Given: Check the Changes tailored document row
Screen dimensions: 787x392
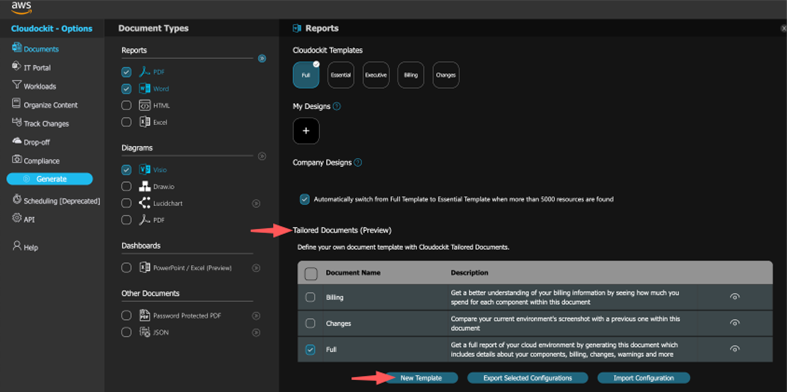Looking at the screenshot, I should pos(311,323).
